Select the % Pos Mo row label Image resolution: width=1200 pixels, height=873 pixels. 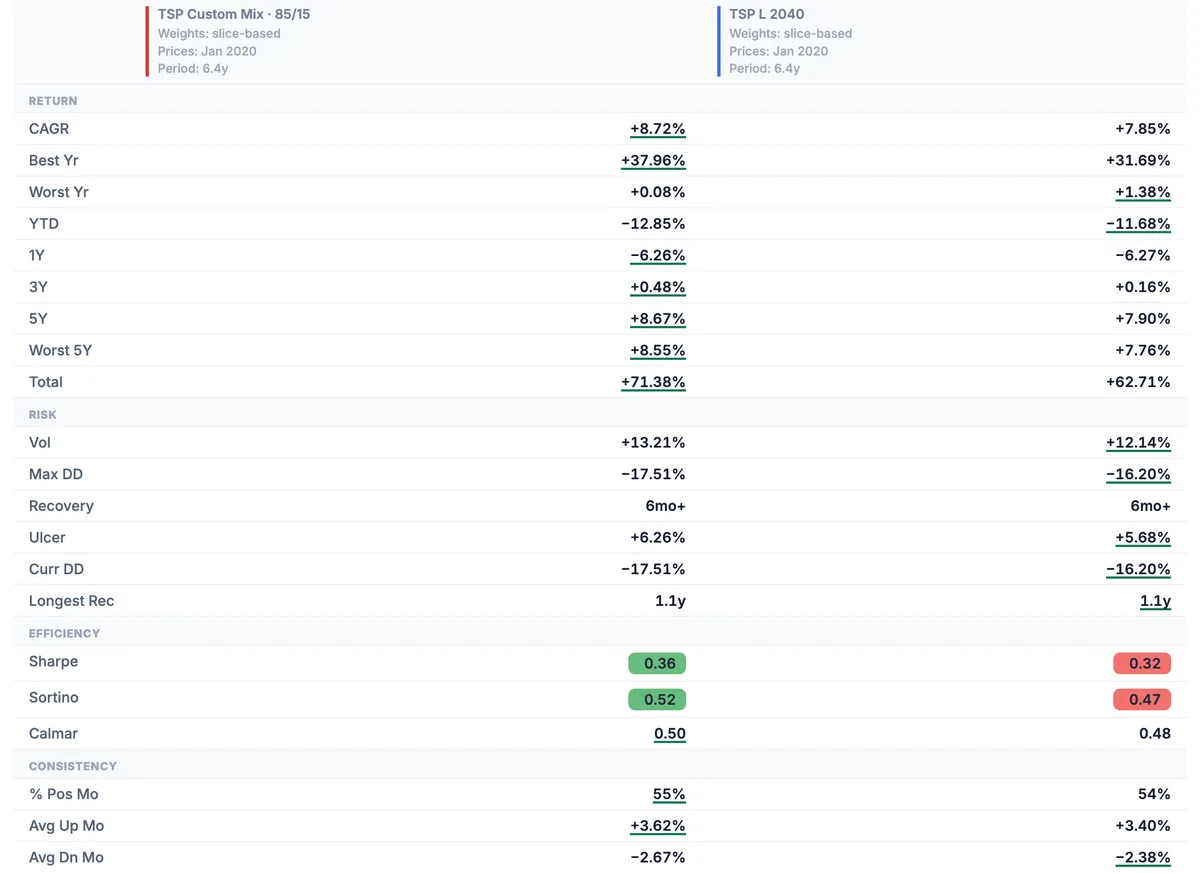point(64,794)
